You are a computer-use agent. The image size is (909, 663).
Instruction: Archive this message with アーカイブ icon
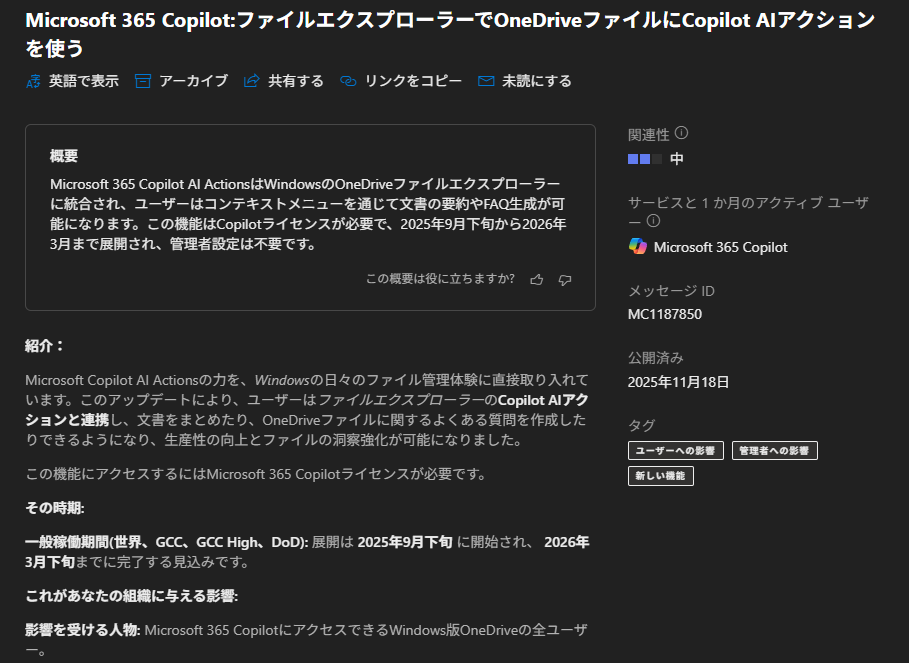pos(143,81)
